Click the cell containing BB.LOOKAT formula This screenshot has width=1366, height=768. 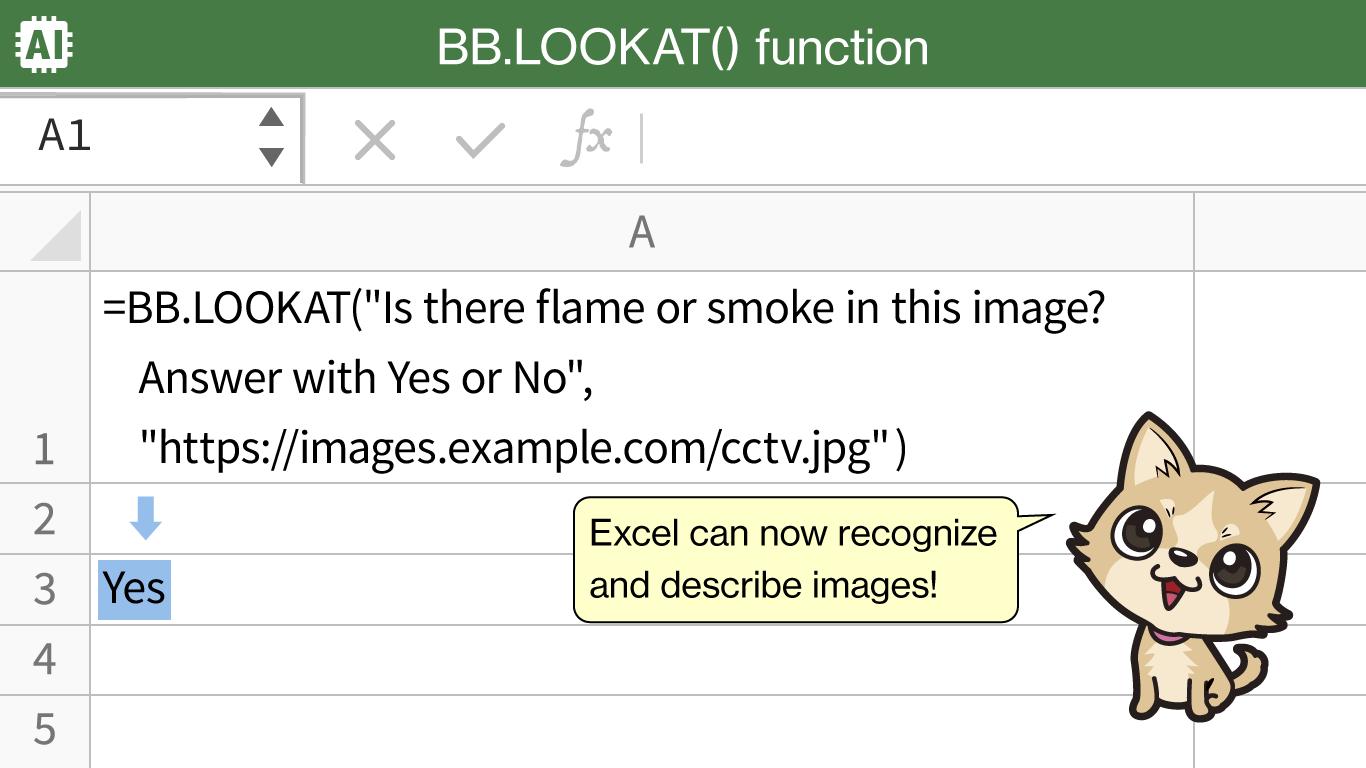[600, 378]
